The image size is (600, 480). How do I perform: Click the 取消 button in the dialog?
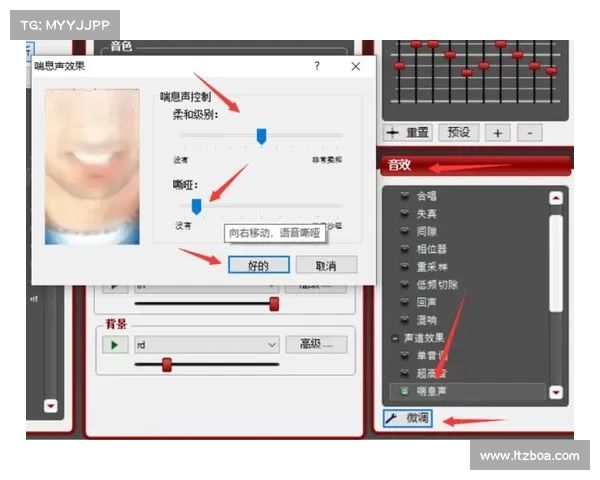point(326,265)
